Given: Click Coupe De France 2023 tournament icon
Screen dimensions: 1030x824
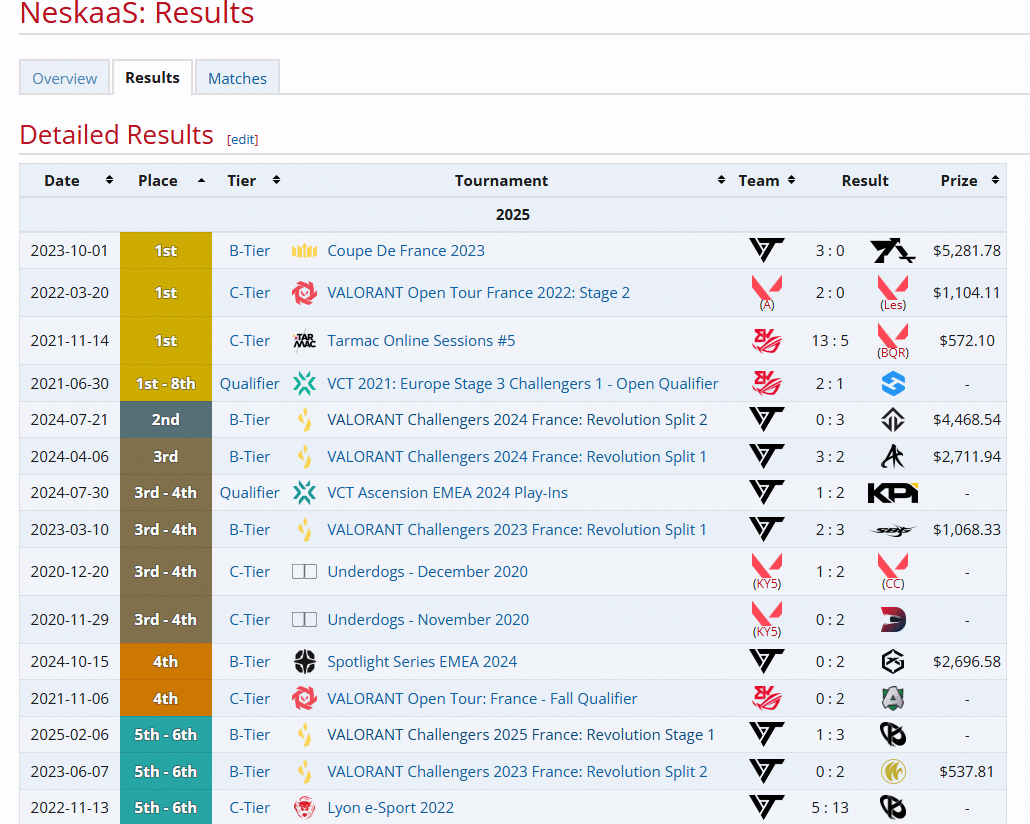Looking at the screenshot, I should pyautogui.click(x=304, y=251).
